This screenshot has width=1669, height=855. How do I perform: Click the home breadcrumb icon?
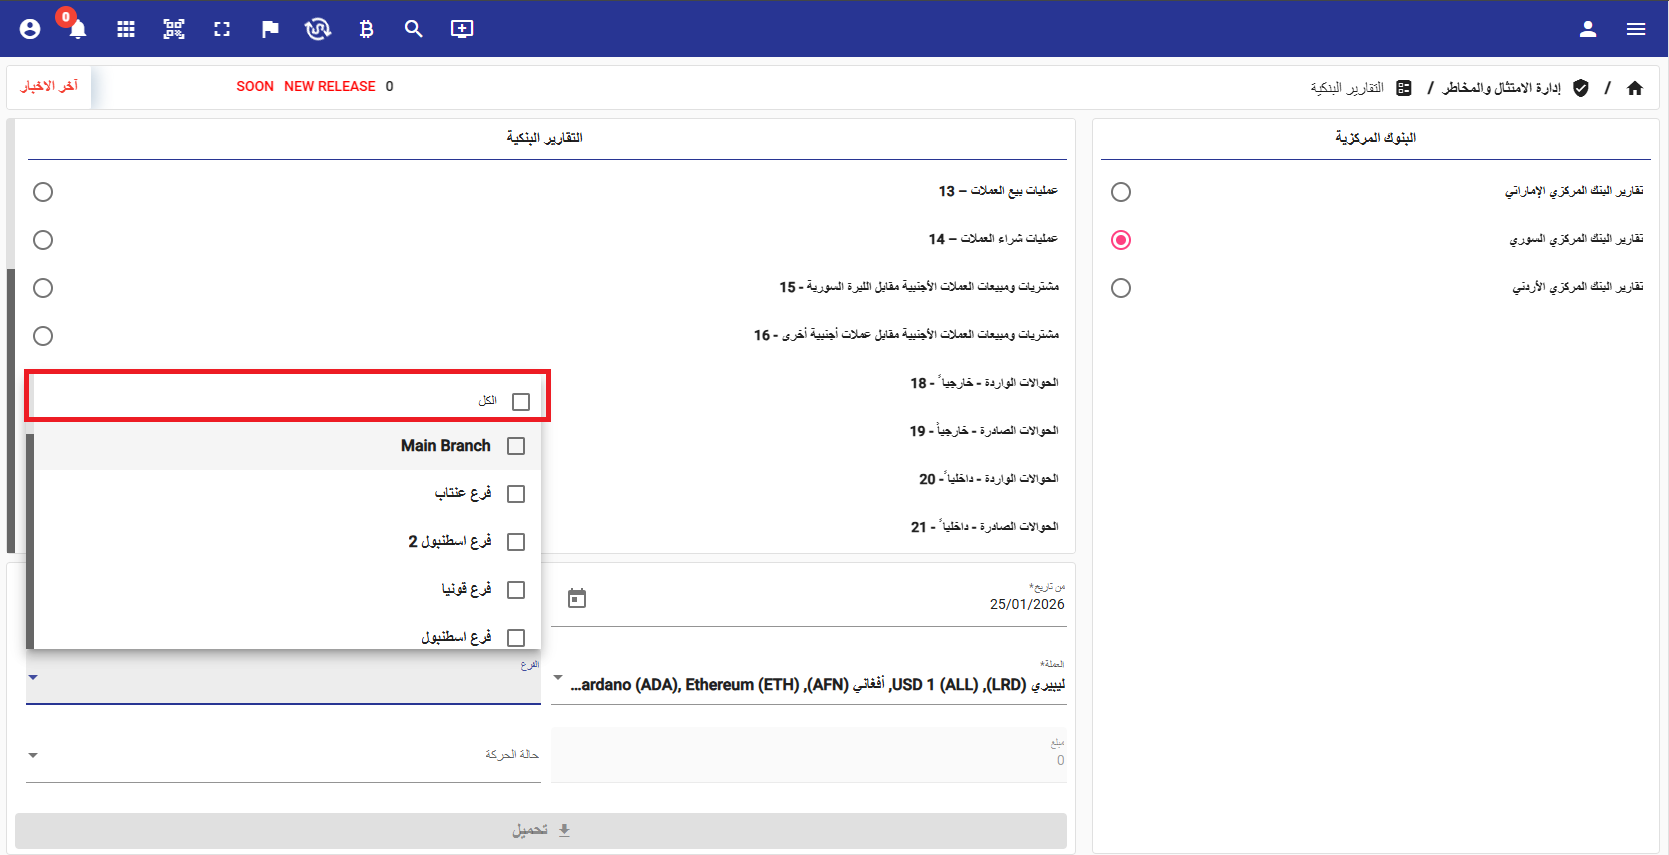point(1634,88)
